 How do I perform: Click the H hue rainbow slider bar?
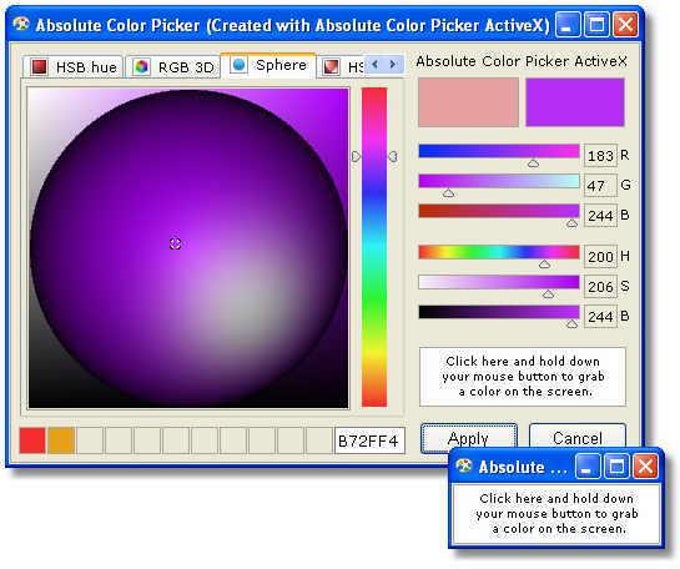[x=499, y=252]
